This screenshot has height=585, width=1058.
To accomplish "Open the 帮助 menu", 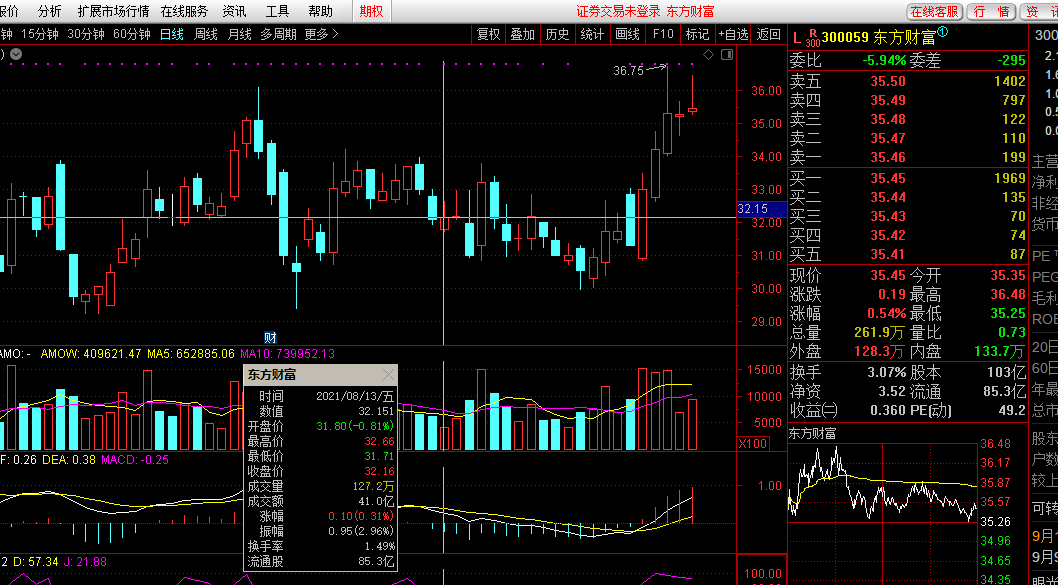I will 321,11.
